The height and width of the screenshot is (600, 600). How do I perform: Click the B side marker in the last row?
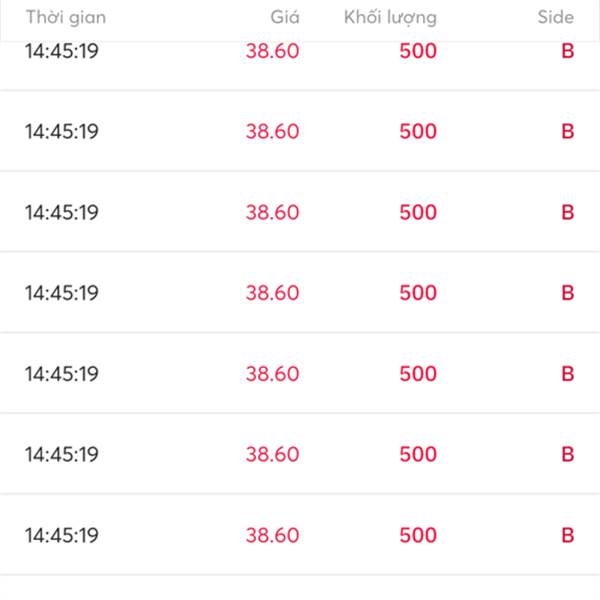tap(567, 535)
